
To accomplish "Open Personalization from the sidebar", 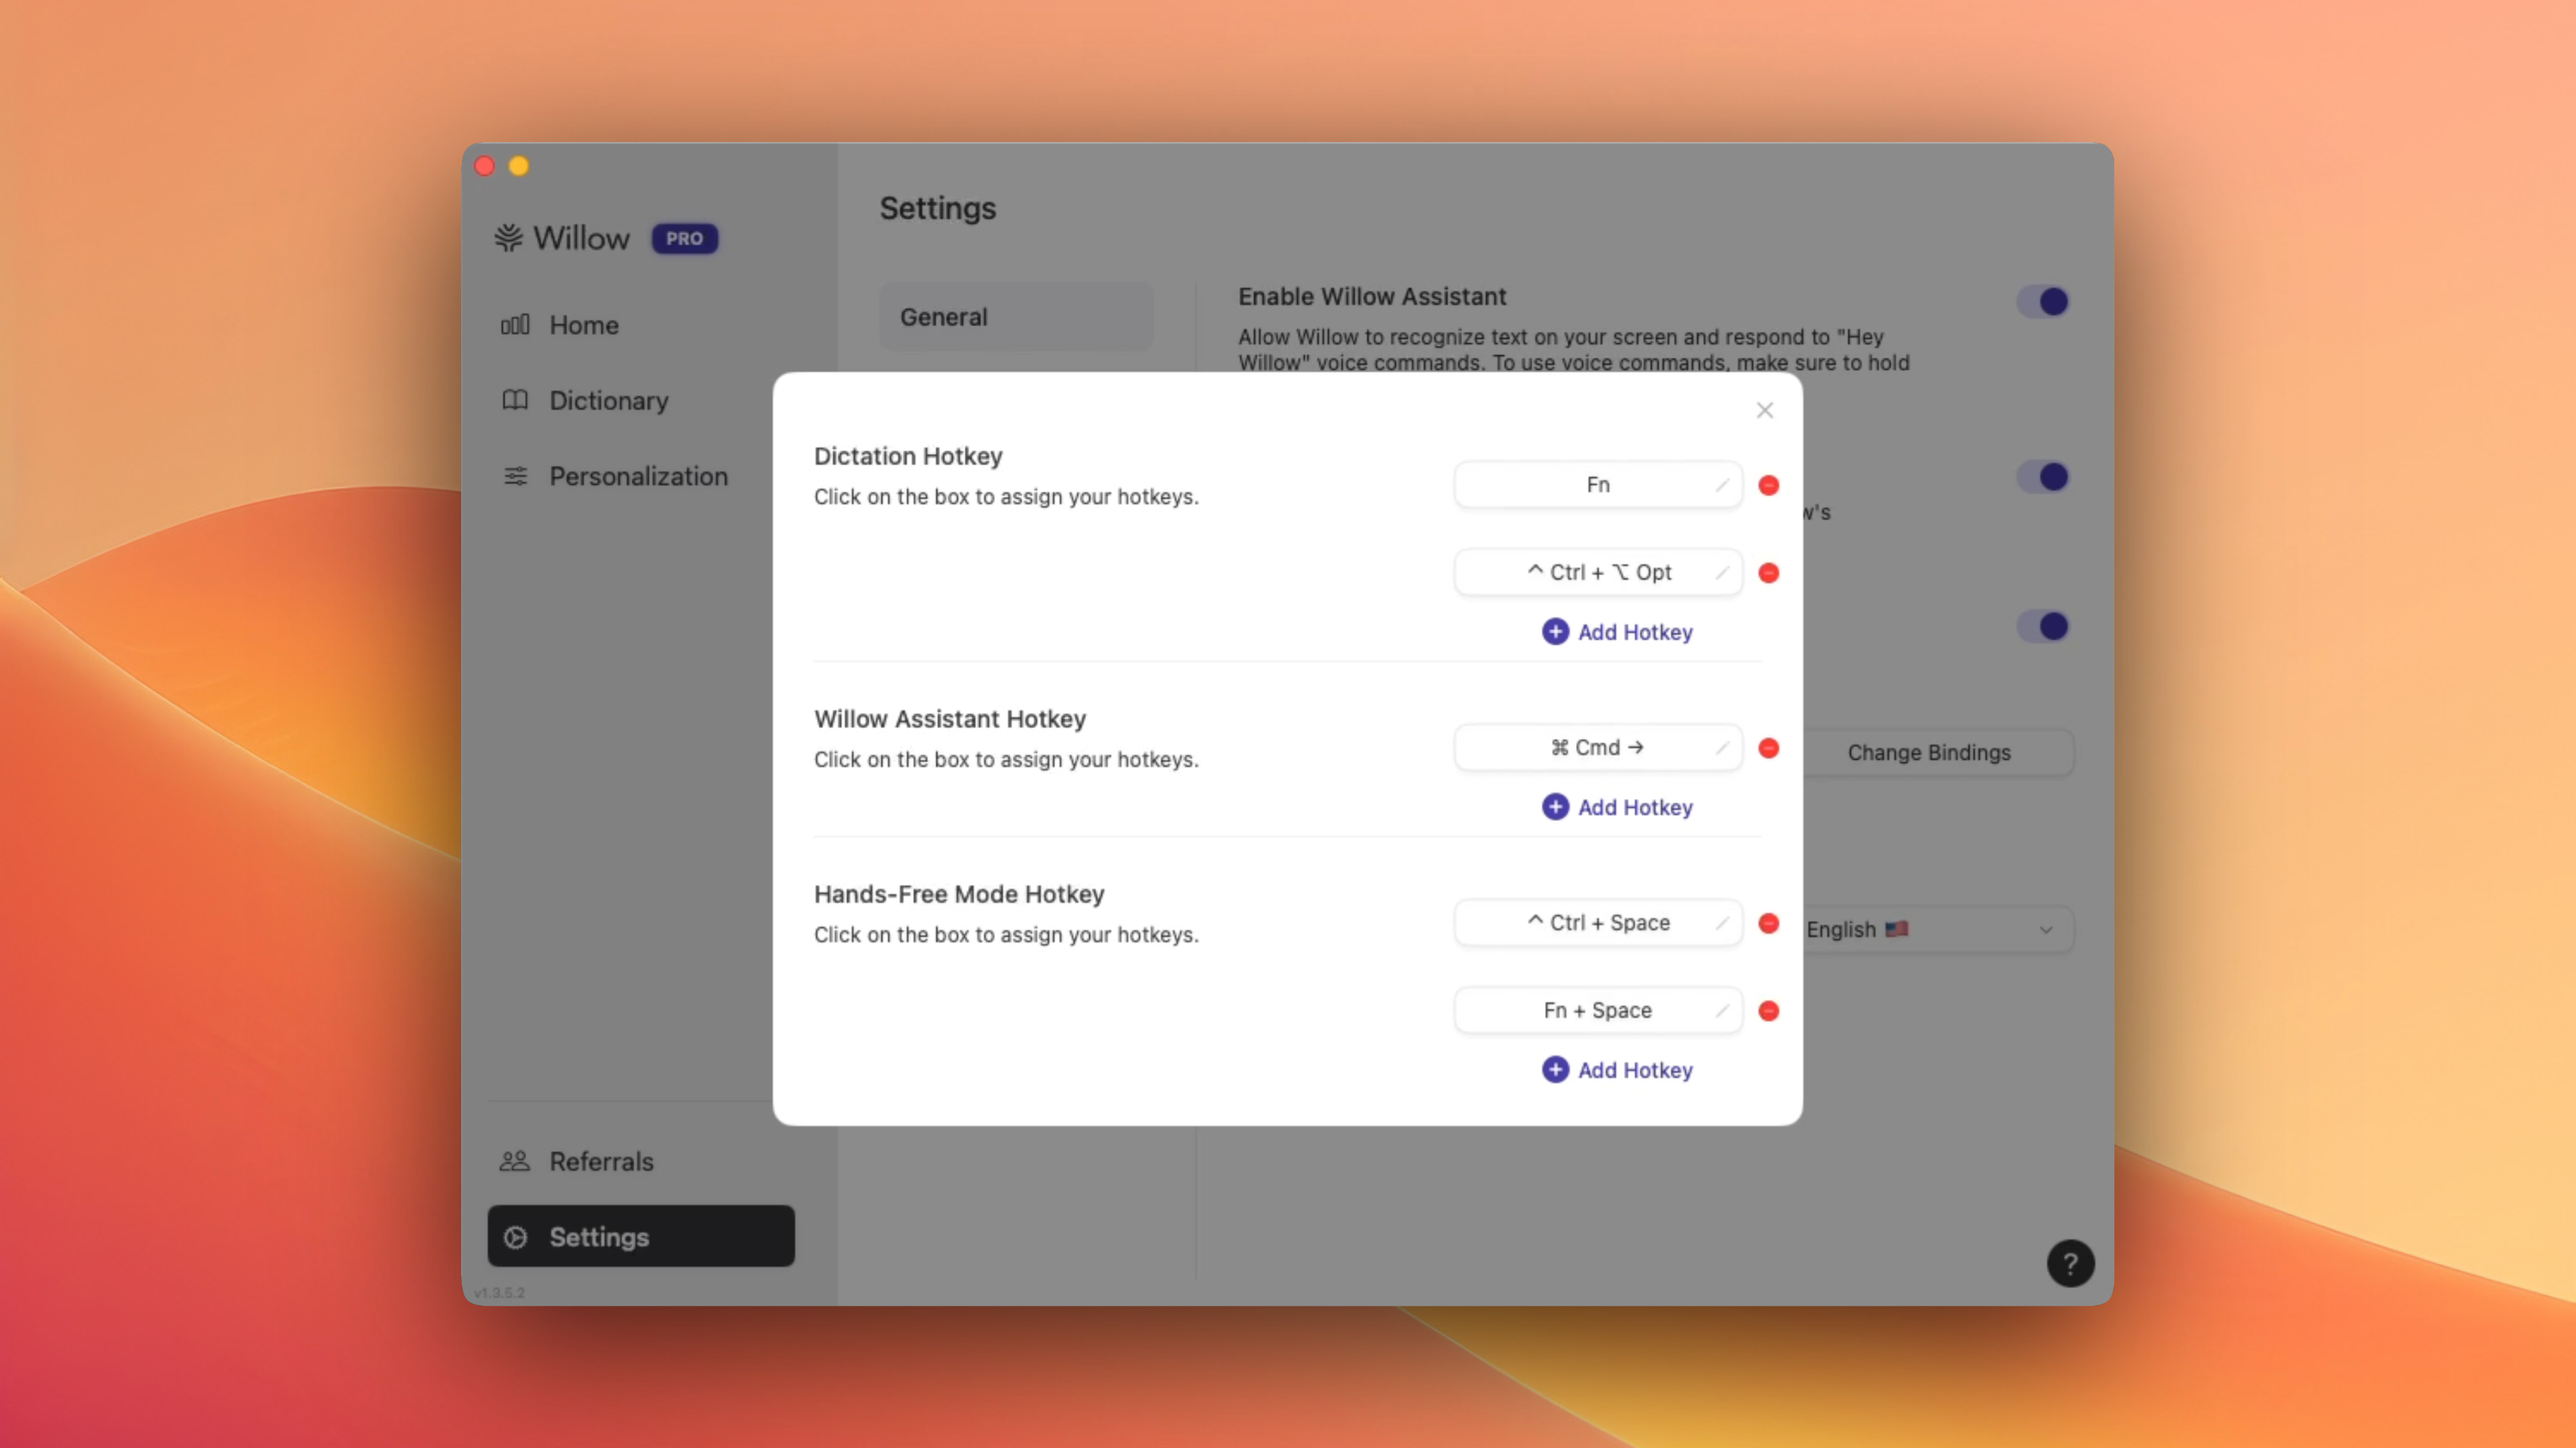I will (637, 476).
